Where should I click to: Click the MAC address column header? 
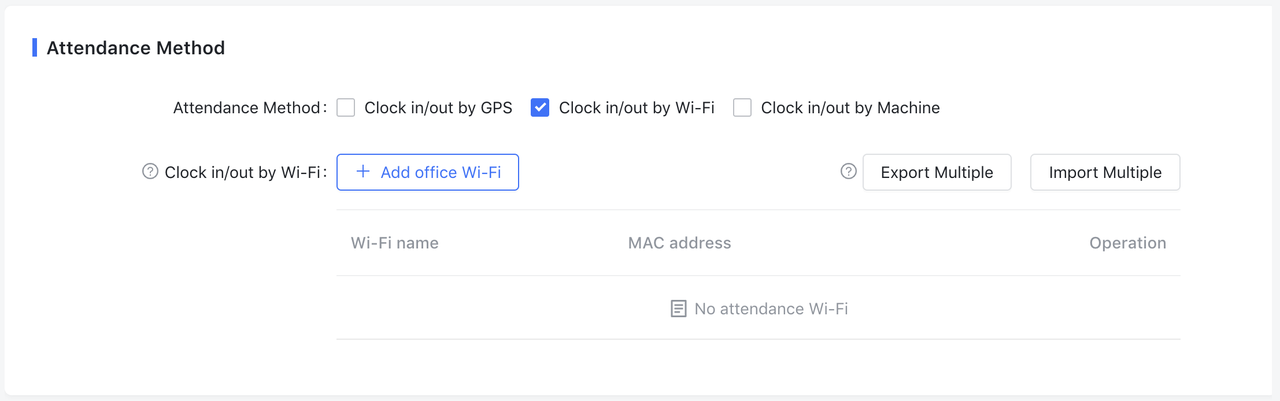(679, 243)
